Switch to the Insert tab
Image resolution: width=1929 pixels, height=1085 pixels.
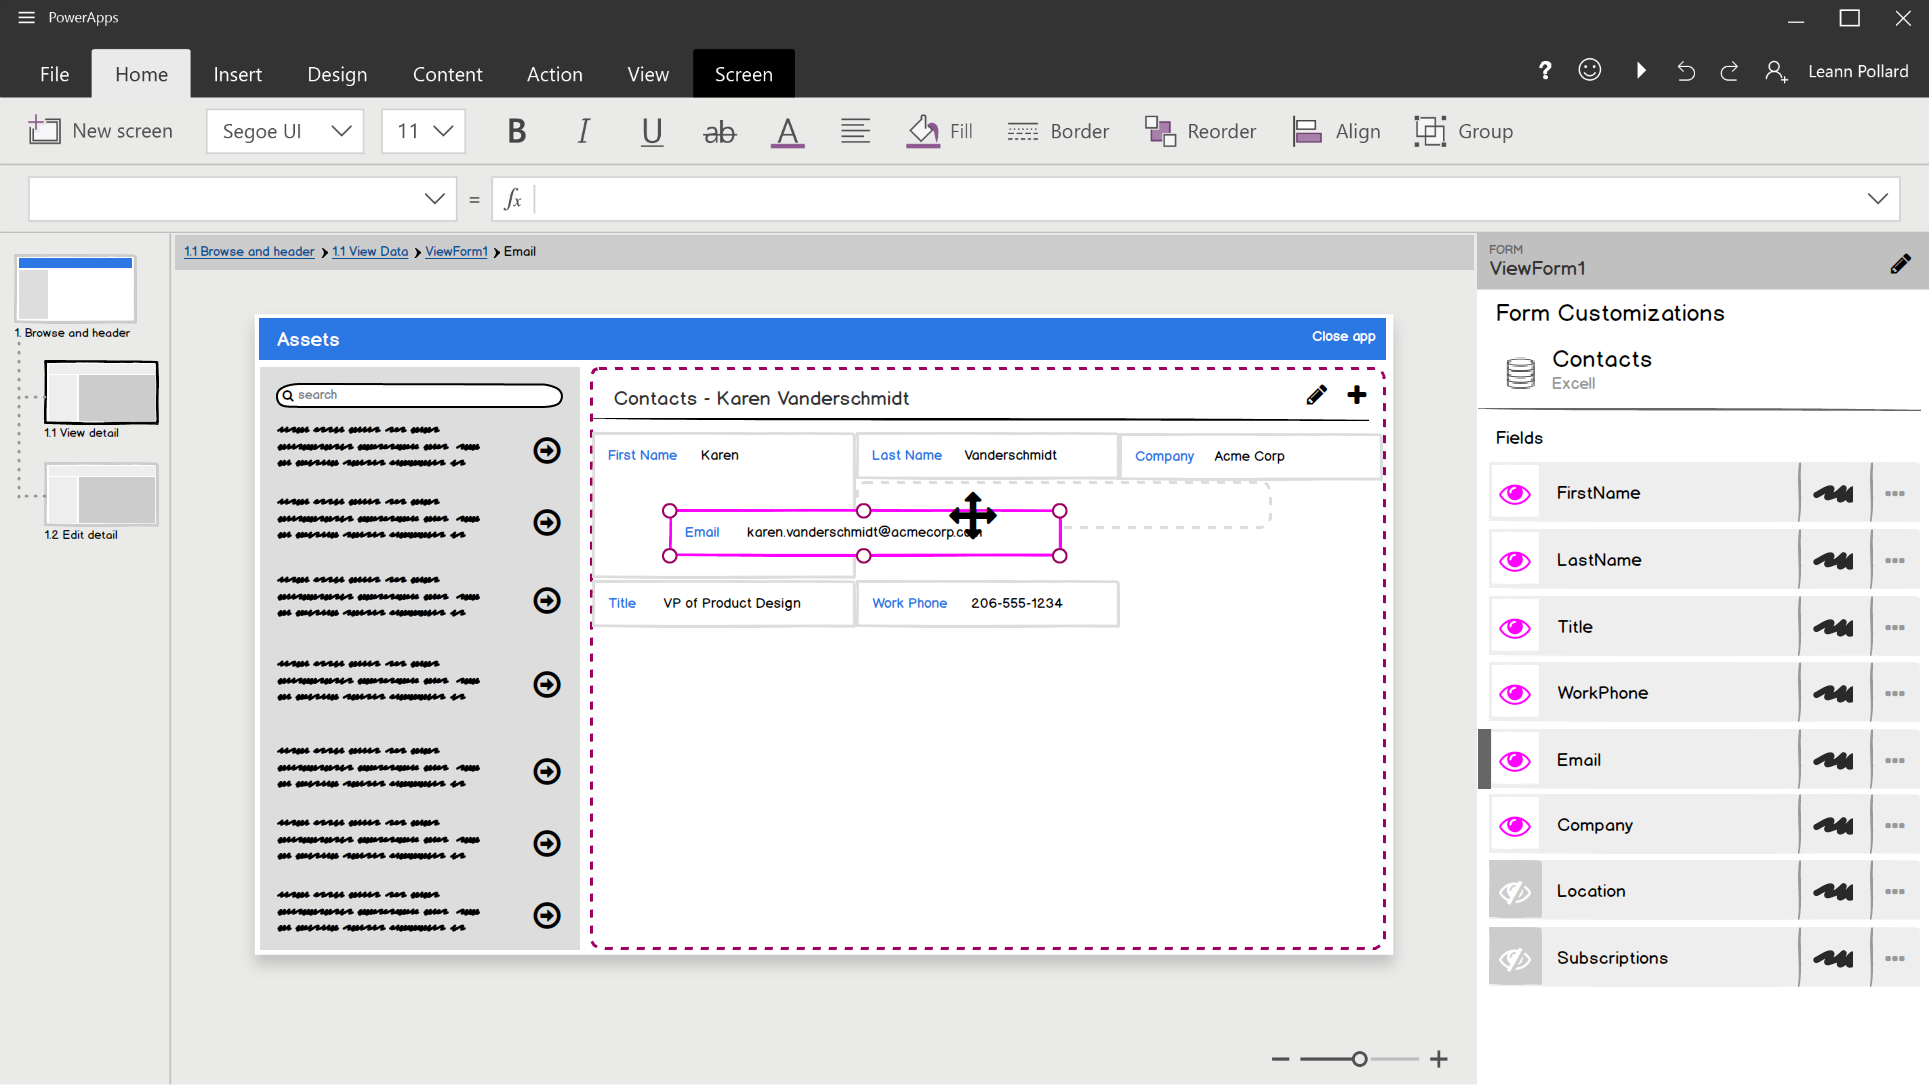tap(238, 74)
